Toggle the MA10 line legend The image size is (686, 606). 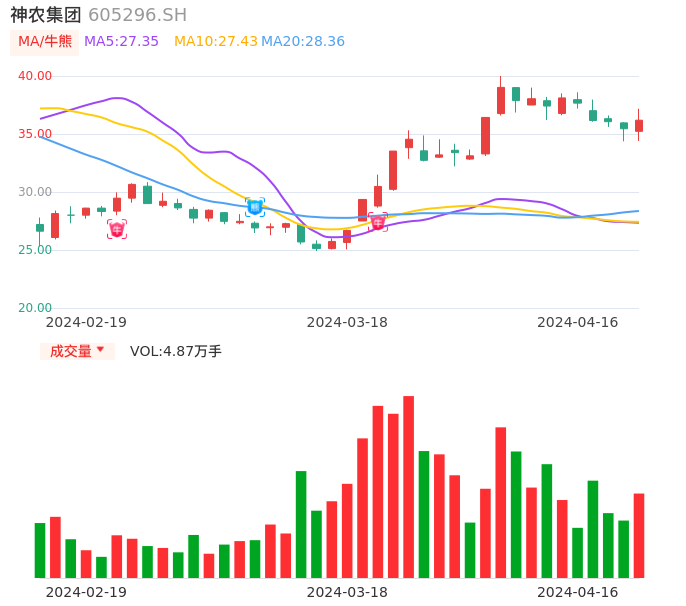pos(215,42)
